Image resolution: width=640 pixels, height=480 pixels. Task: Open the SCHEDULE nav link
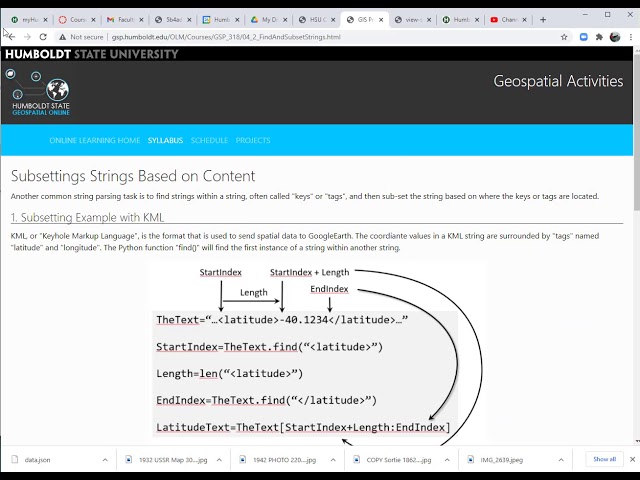coord(209,140)
